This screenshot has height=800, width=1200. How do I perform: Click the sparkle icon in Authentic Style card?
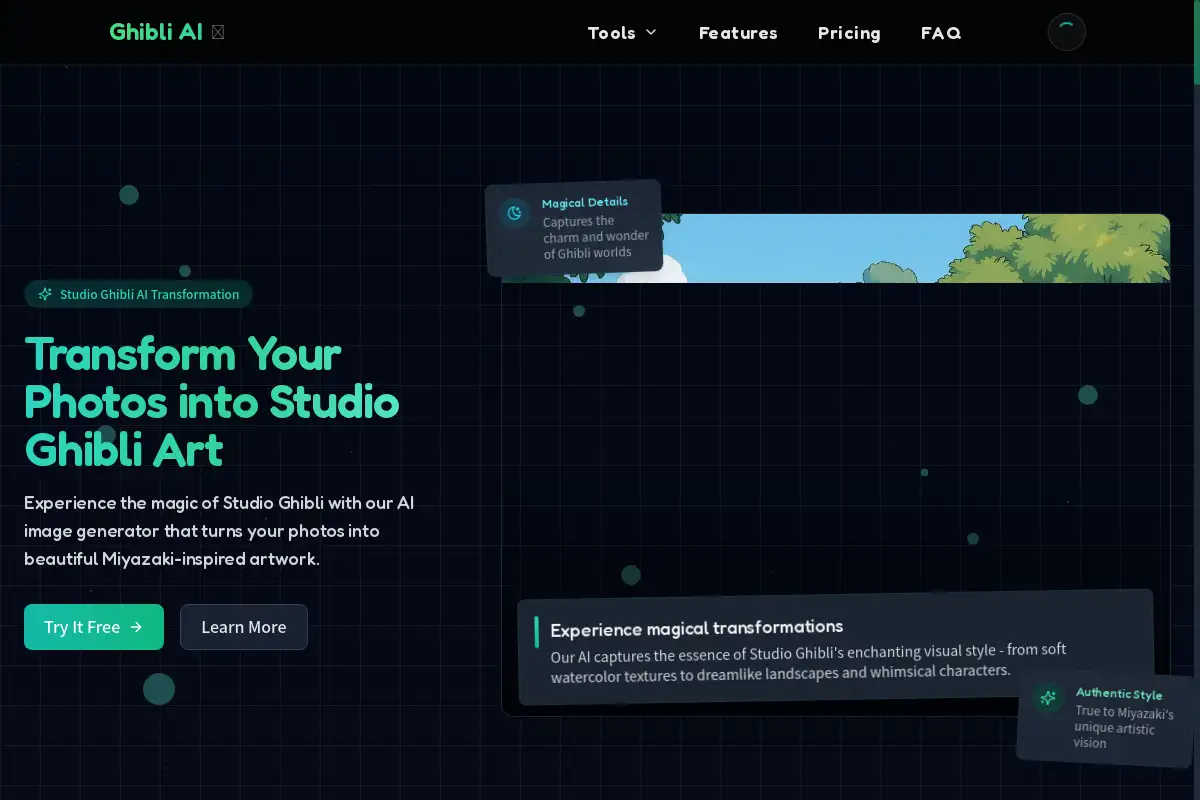[1048, 698]
